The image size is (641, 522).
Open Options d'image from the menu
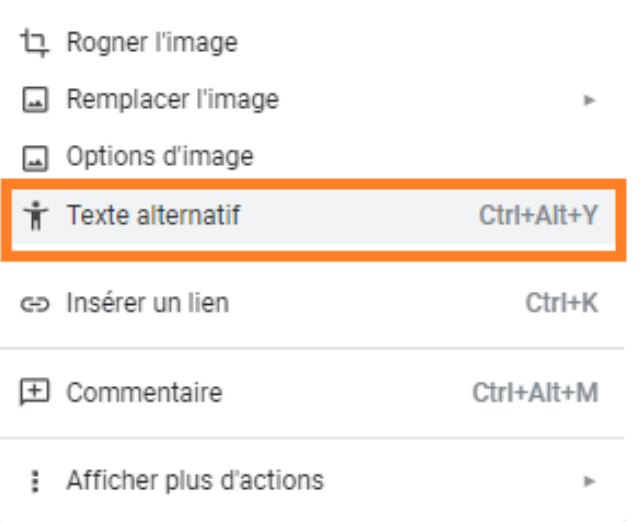[160, 157]
